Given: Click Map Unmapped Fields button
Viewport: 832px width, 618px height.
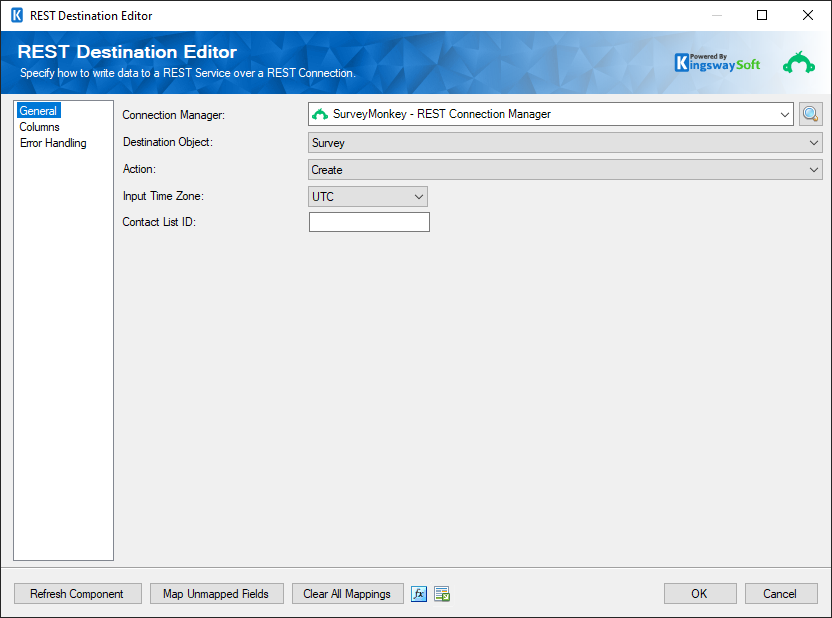Looking at the screenshot, I should coord(216,594).
